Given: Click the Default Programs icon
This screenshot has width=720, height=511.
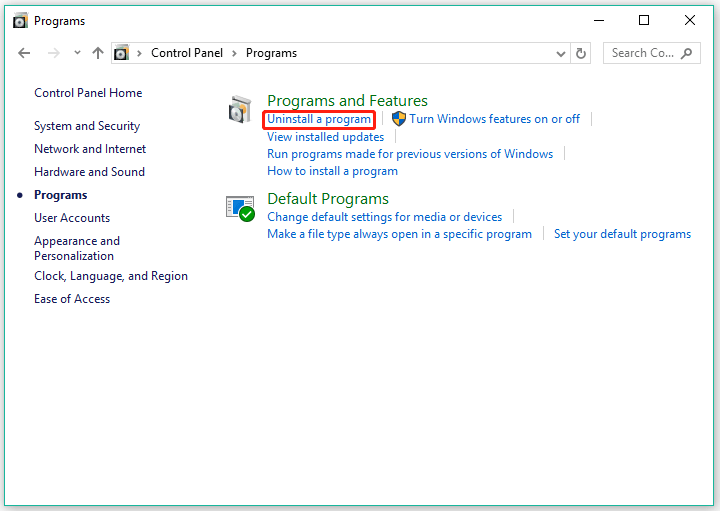Looking at the screenshot, I should point(240,208).
